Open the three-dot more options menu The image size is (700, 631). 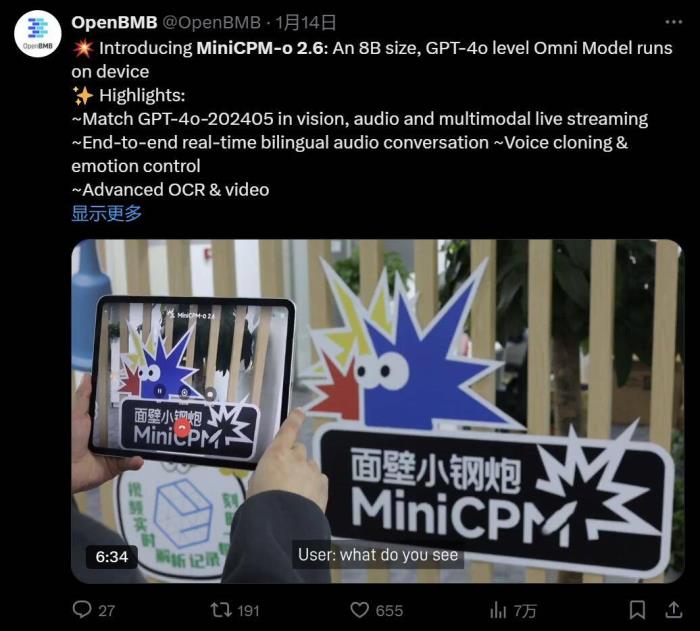[674, 21]
